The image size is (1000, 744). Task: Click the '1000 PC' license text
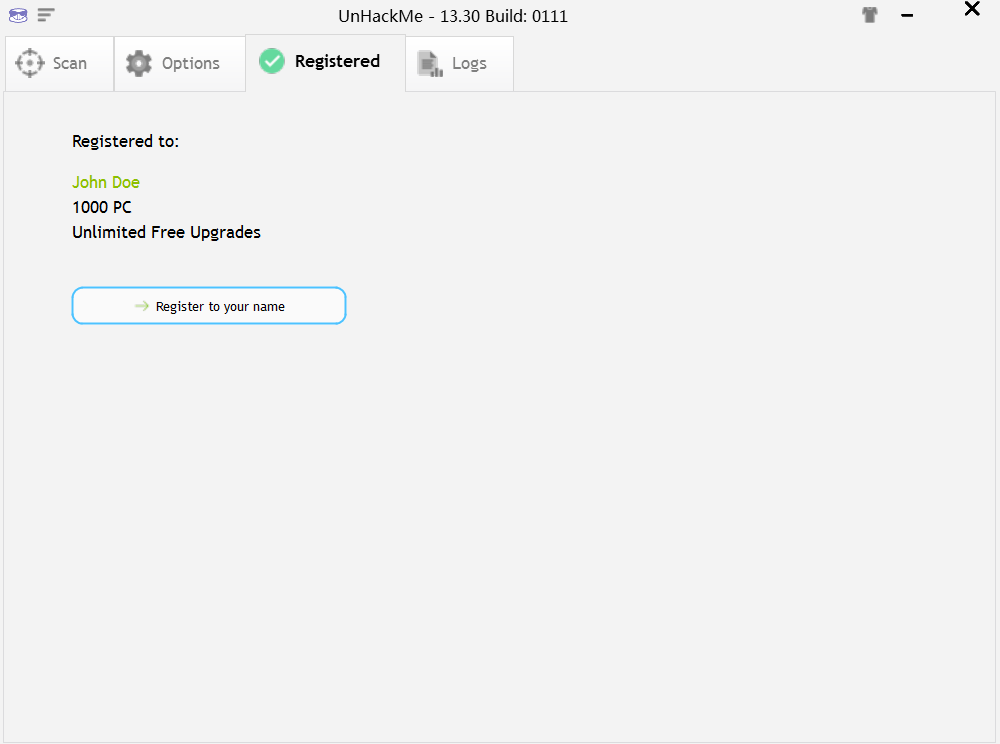(102, 207)
